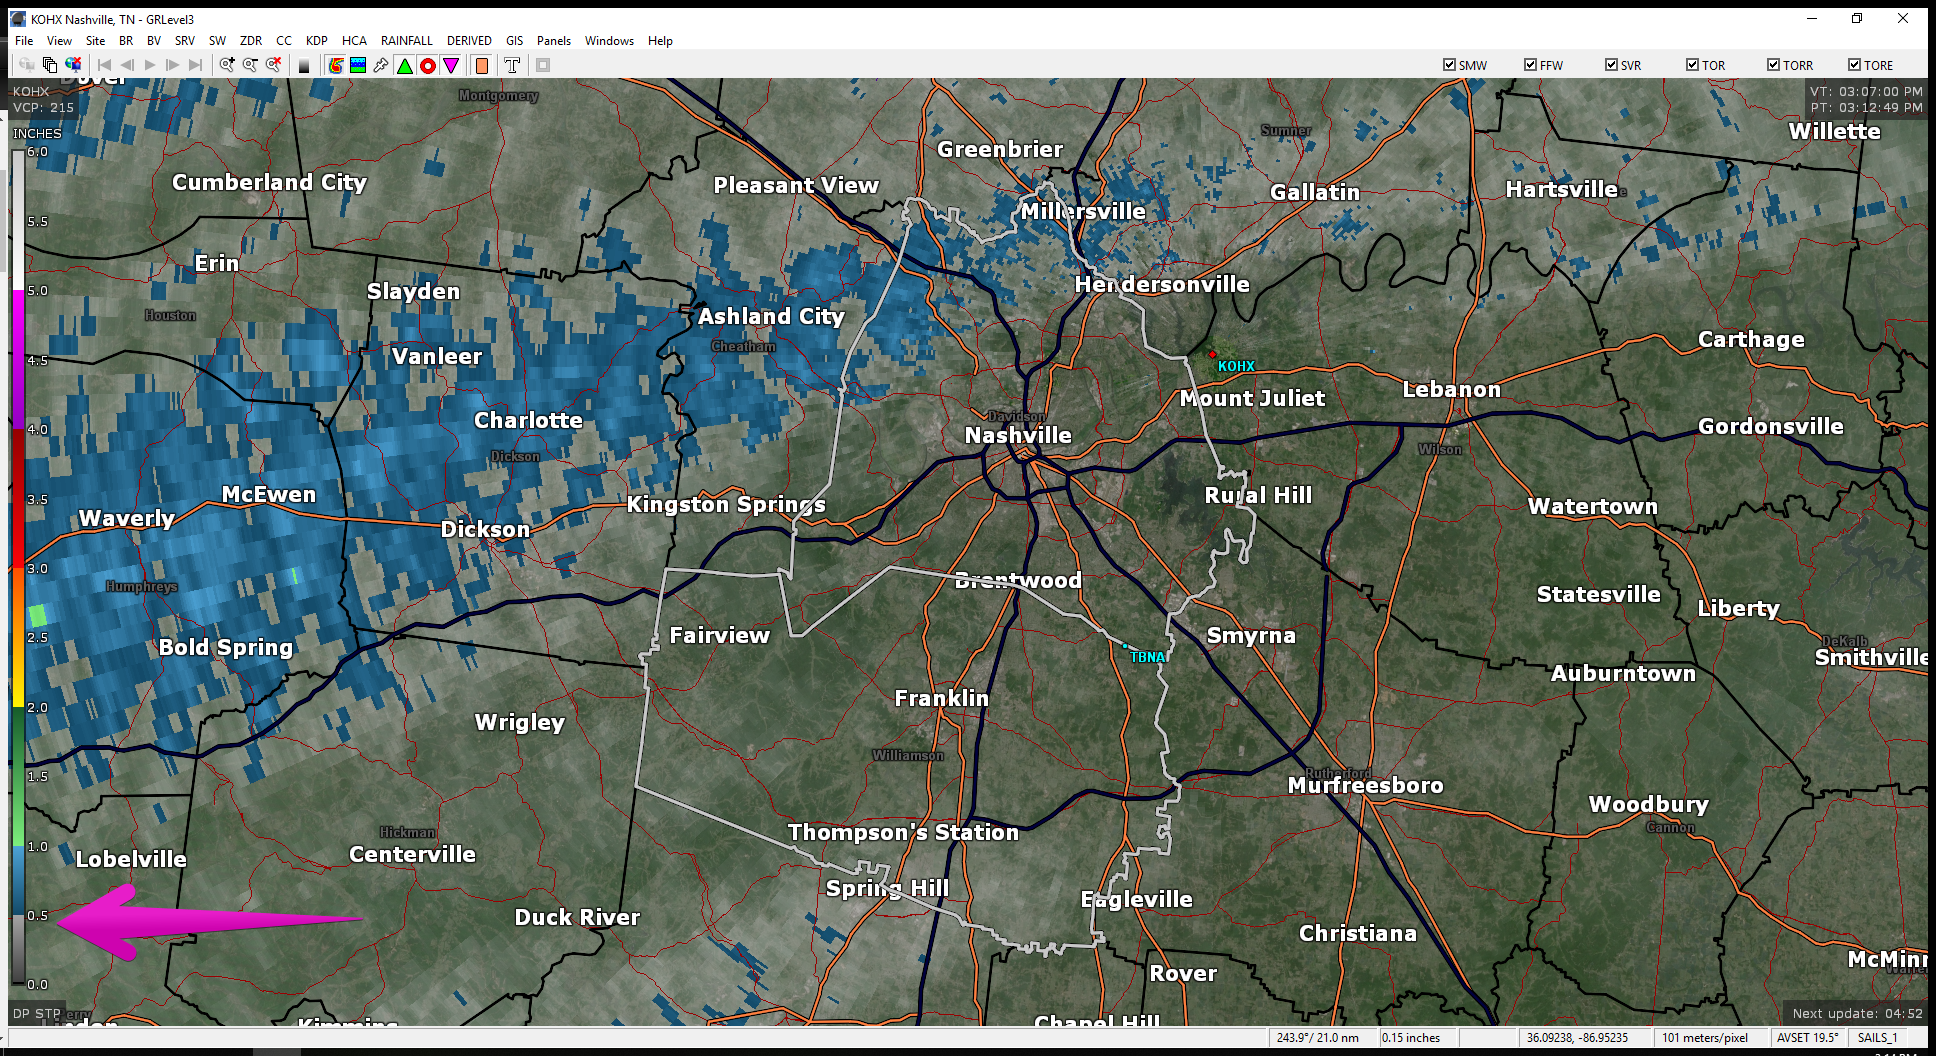Click the AVSET 19.5° status field
1936x1056 pixels.
(1807, 1038)
